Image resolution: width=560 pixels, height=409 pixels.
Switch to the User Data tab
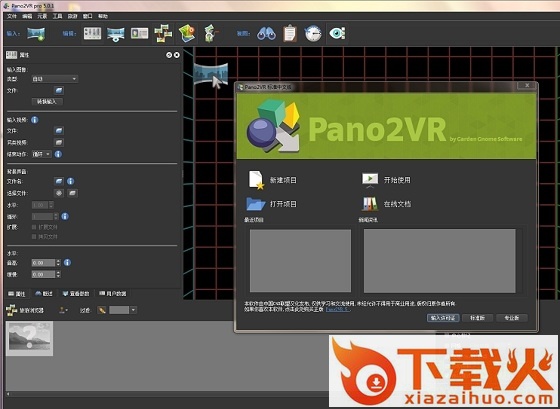click(112, 294)
